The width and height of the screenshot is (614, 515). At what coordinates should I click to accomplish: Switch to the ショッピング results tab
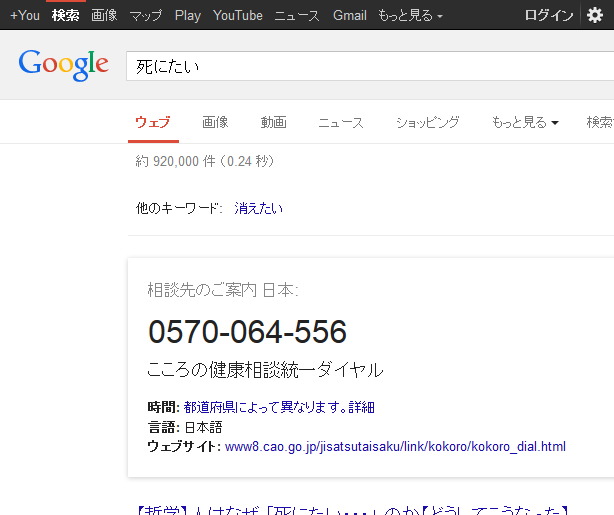pos(428,123)
